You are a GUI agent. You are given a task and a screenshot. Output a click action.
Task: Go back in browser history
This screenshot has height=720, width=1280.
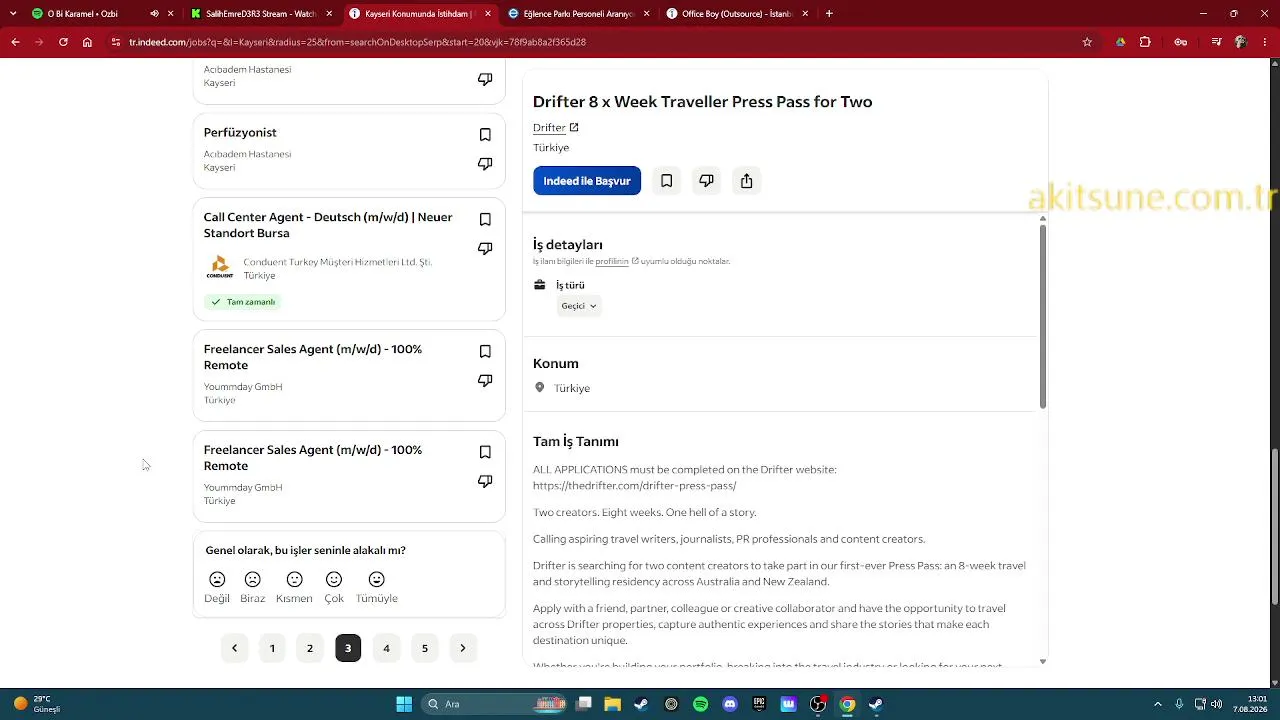15,42
